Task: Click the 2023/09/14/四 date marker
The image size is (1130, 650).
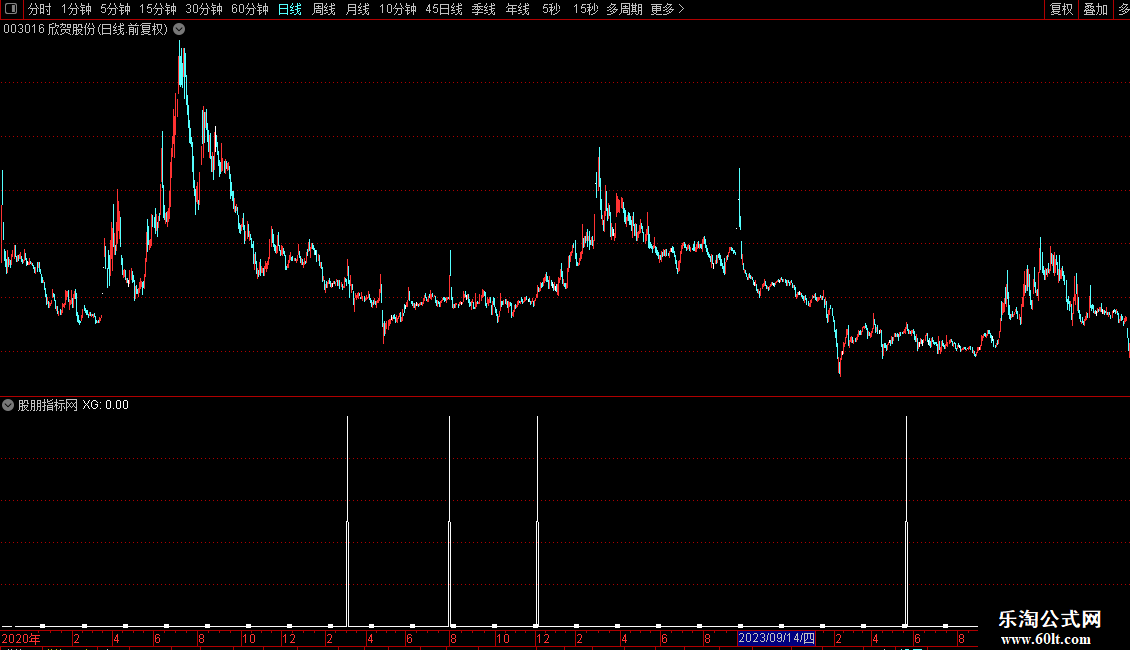Action: (x=776, y=638)
